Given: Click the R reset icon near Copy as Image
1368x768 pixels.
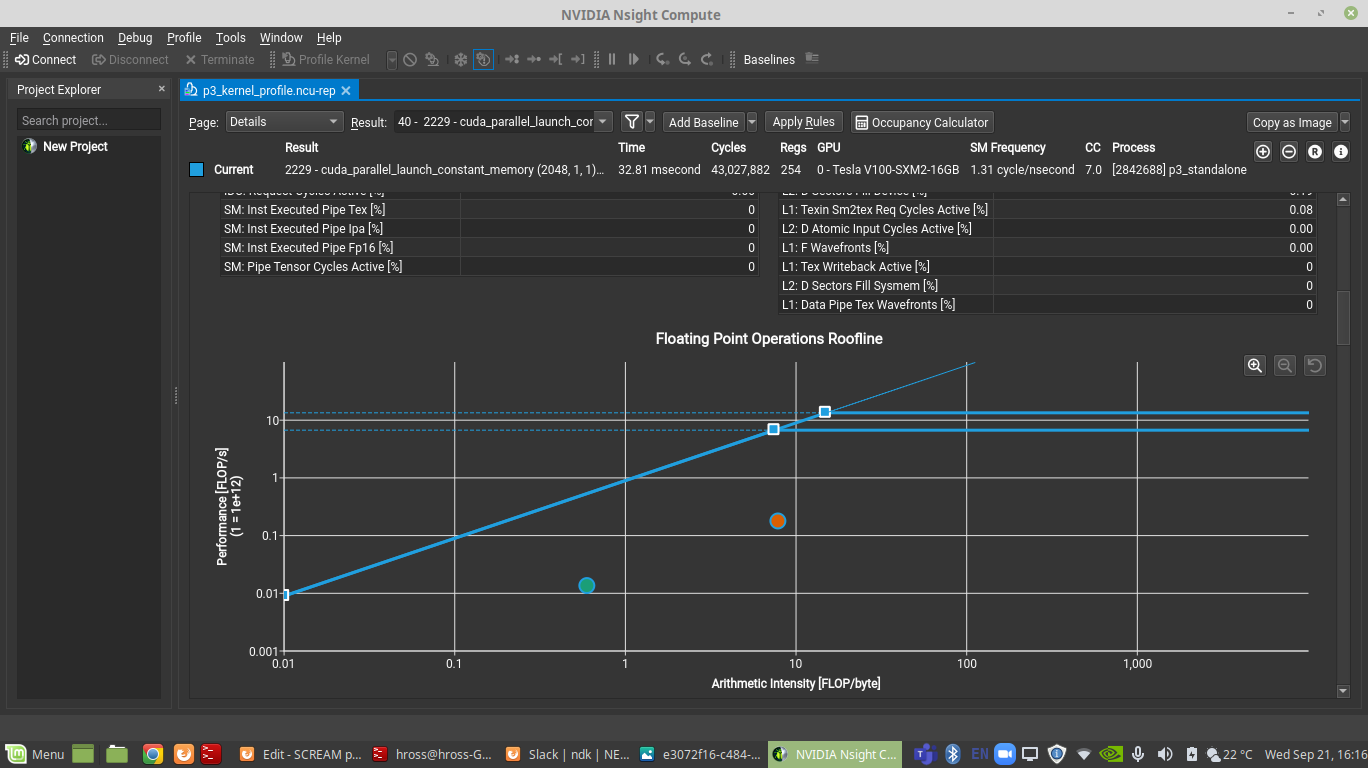Looking at the screenshot, I should click(1314, 151).
